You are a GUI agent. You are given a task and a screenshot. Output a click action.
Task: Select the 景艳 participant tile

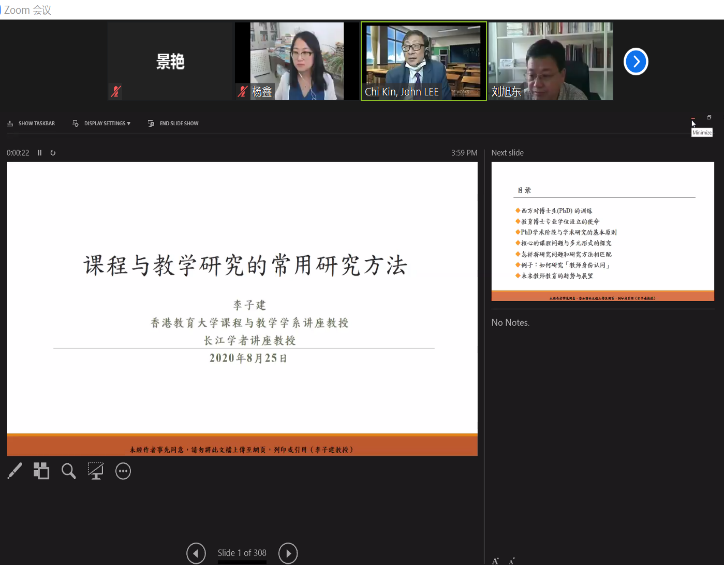tap(170, 61)
